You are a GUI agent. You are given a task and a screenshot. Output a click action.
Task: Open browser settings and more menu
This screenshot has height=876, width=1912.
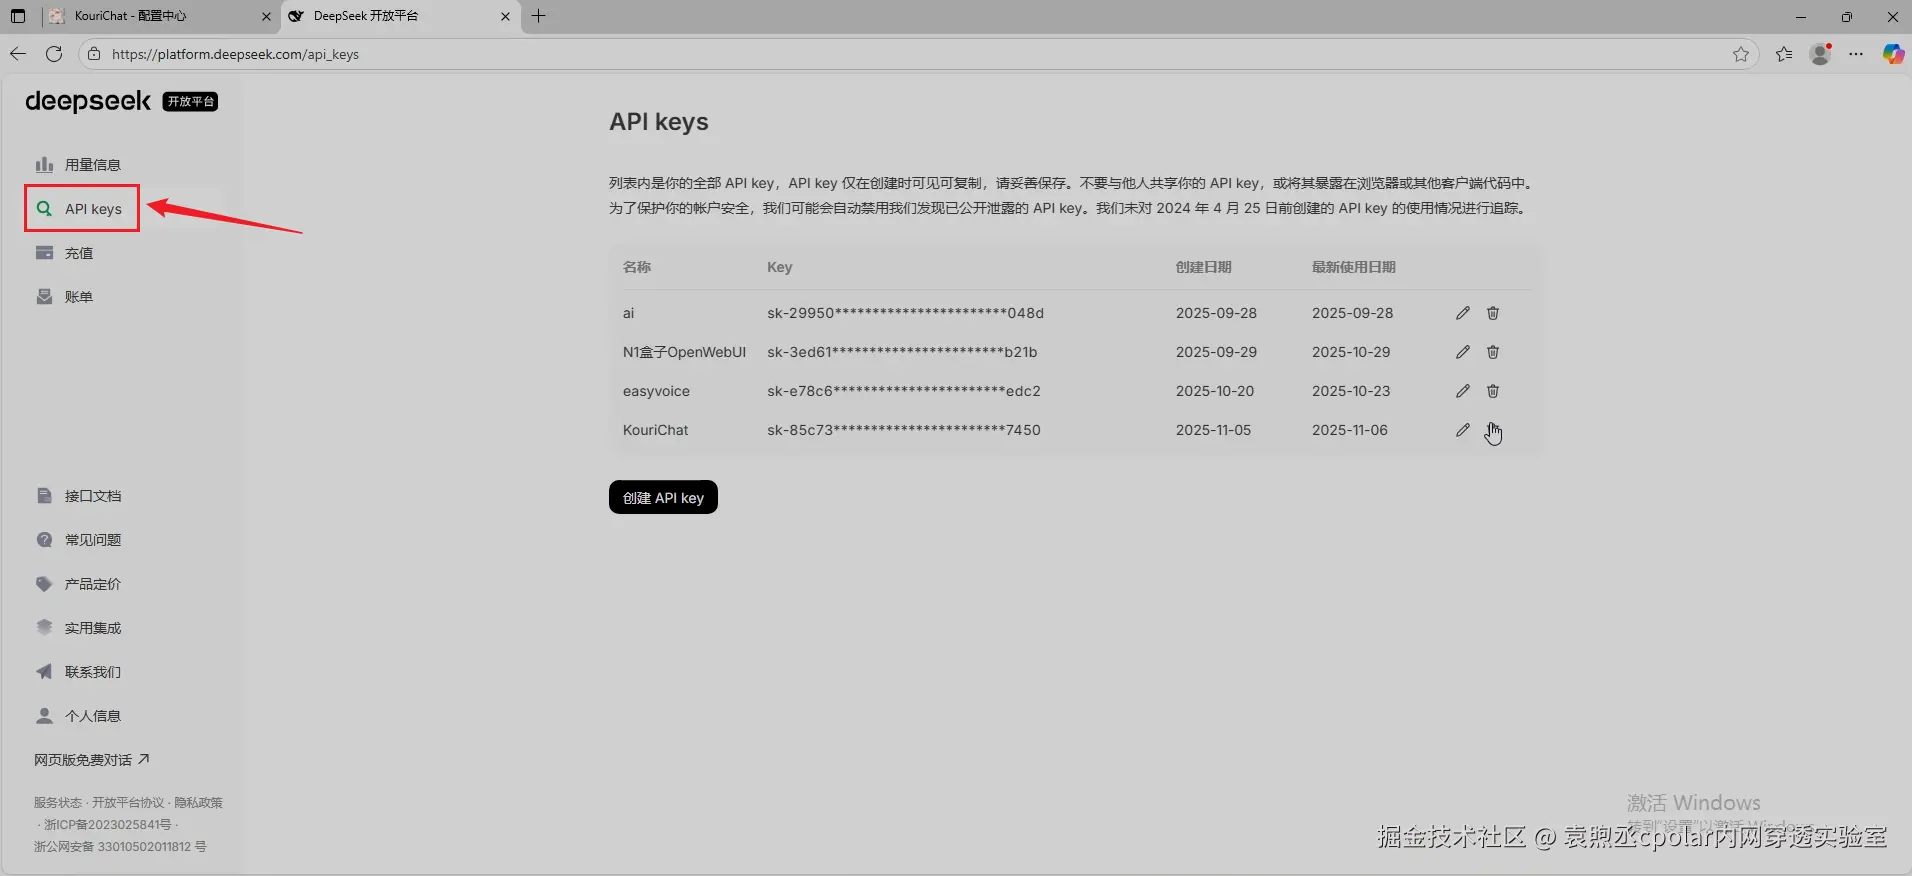(x=1856, y=54)
